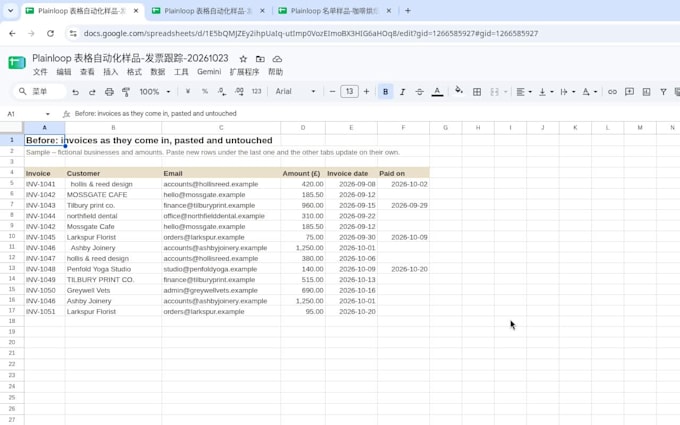The image size is (680, 425).
Task: Open the 格式 menu
Action: coord(134,72)
